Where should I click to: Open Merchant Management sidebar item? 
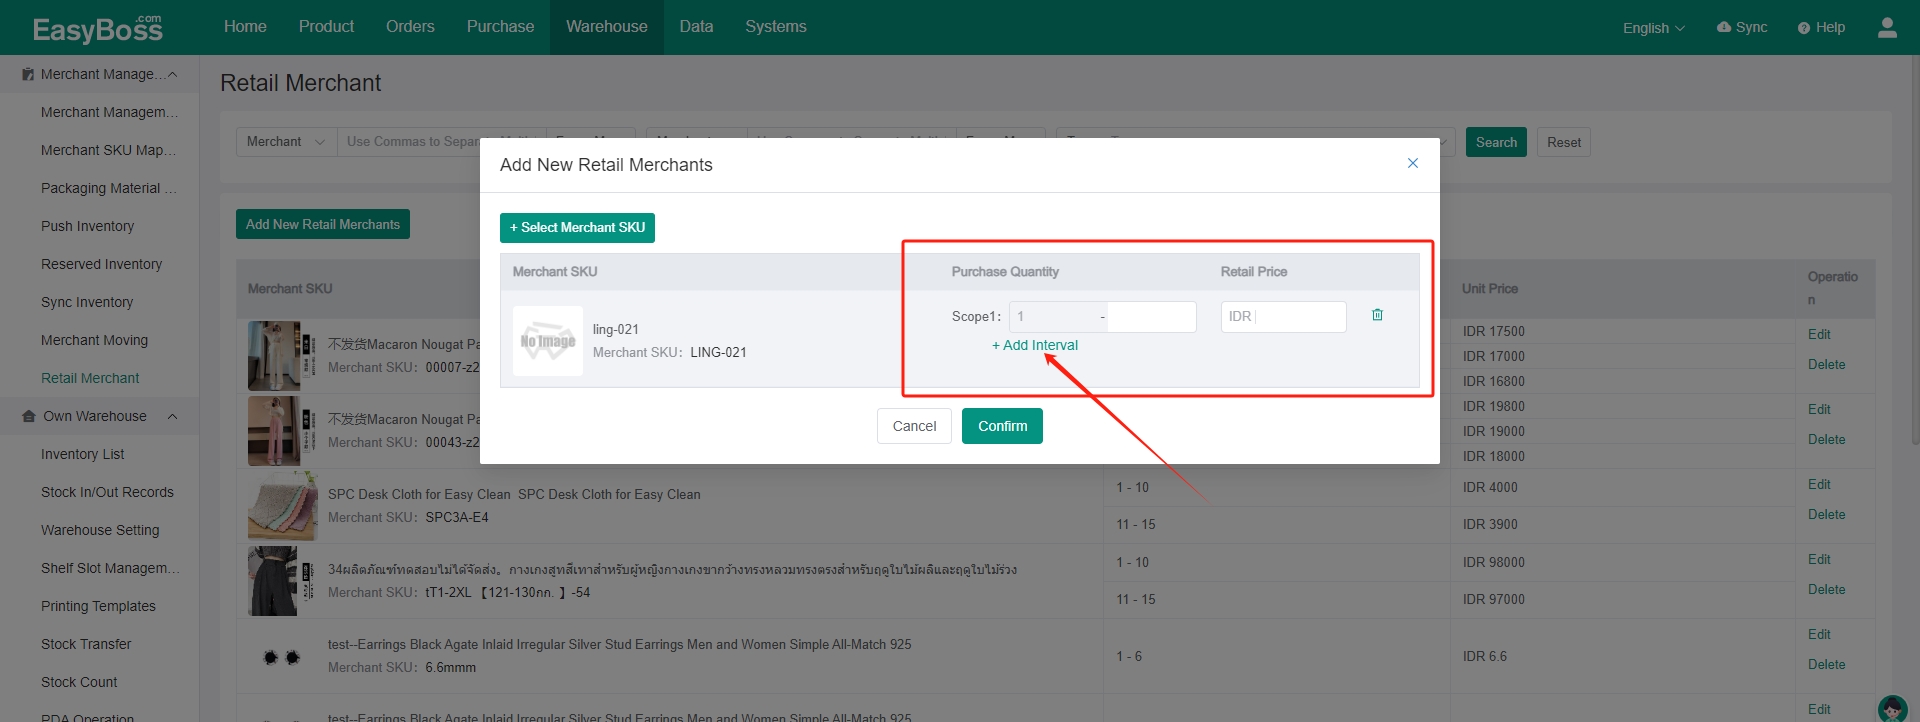click(110, 112)
